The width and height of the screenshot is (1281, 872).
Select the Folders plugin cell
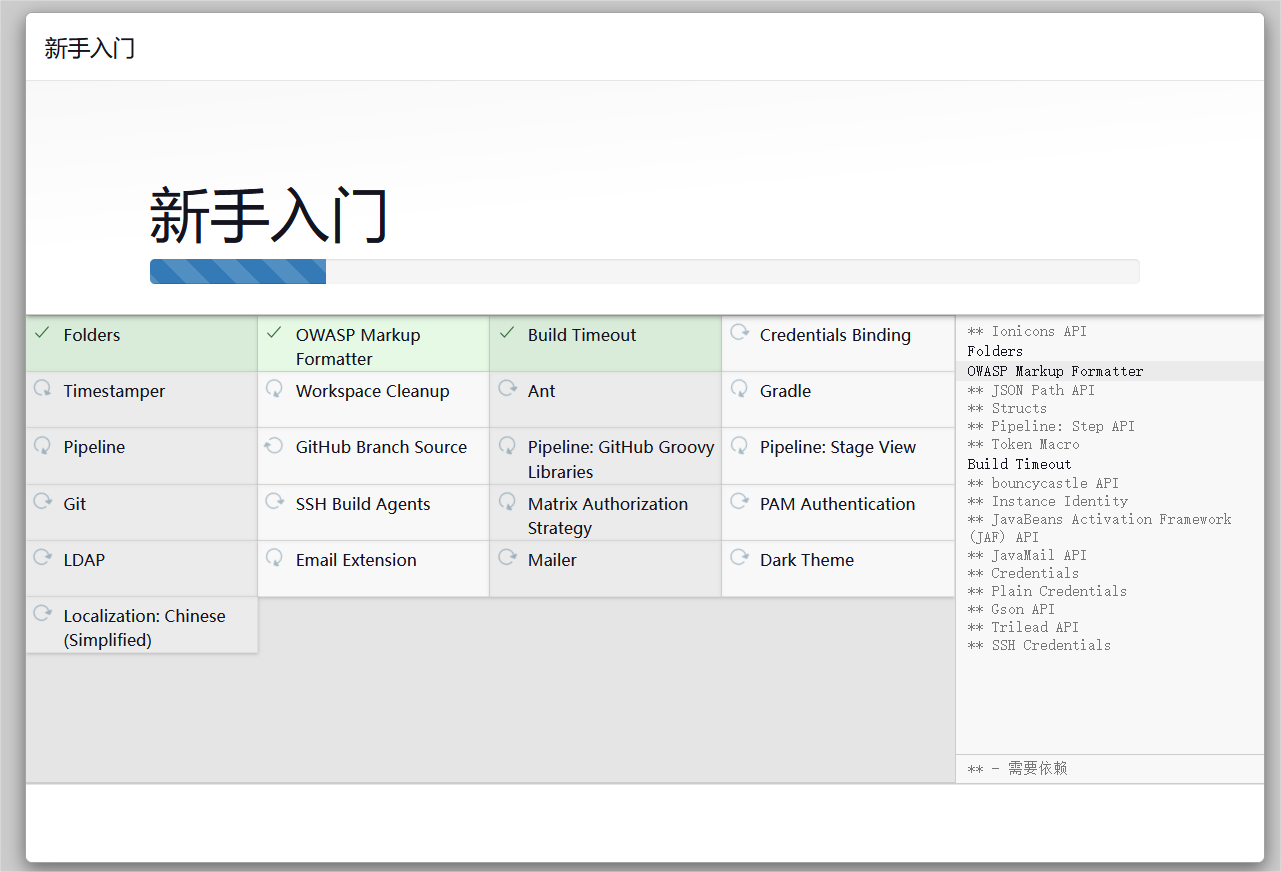coord(142,344)
